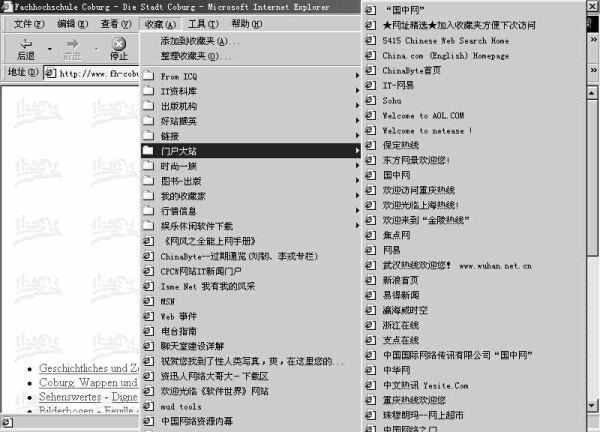Open 资讯人网络大哥大－下载区 favorite
The height and width of the screenshot is (432, 600).
(x=251, y=376)
